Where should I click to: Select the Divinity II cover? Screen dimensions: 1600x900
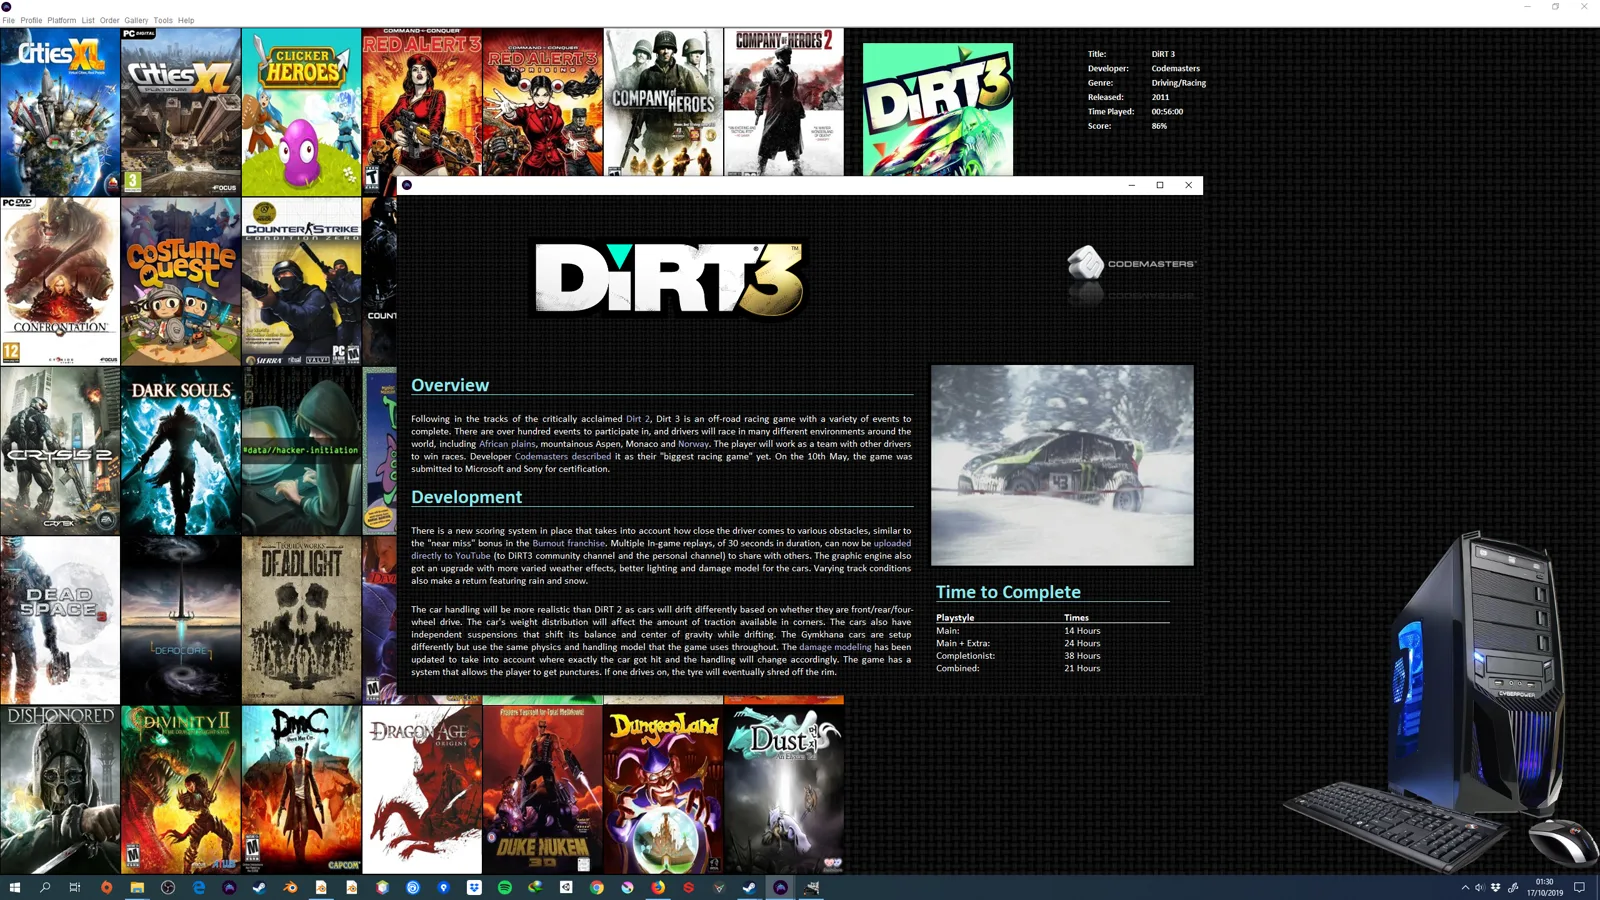pyautogui.click(x=181, y=790)
